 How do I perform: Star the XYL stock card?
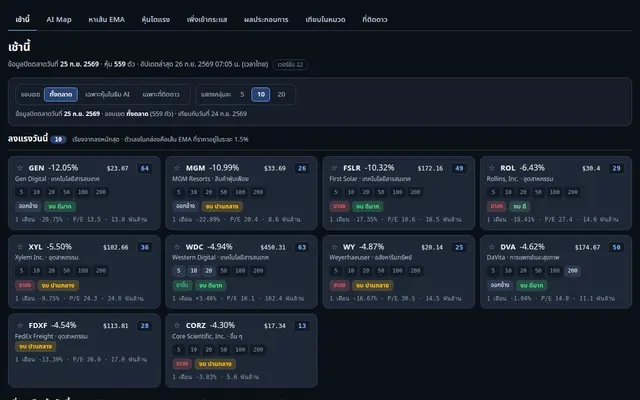pyautogui.click(x=20, y=247)
